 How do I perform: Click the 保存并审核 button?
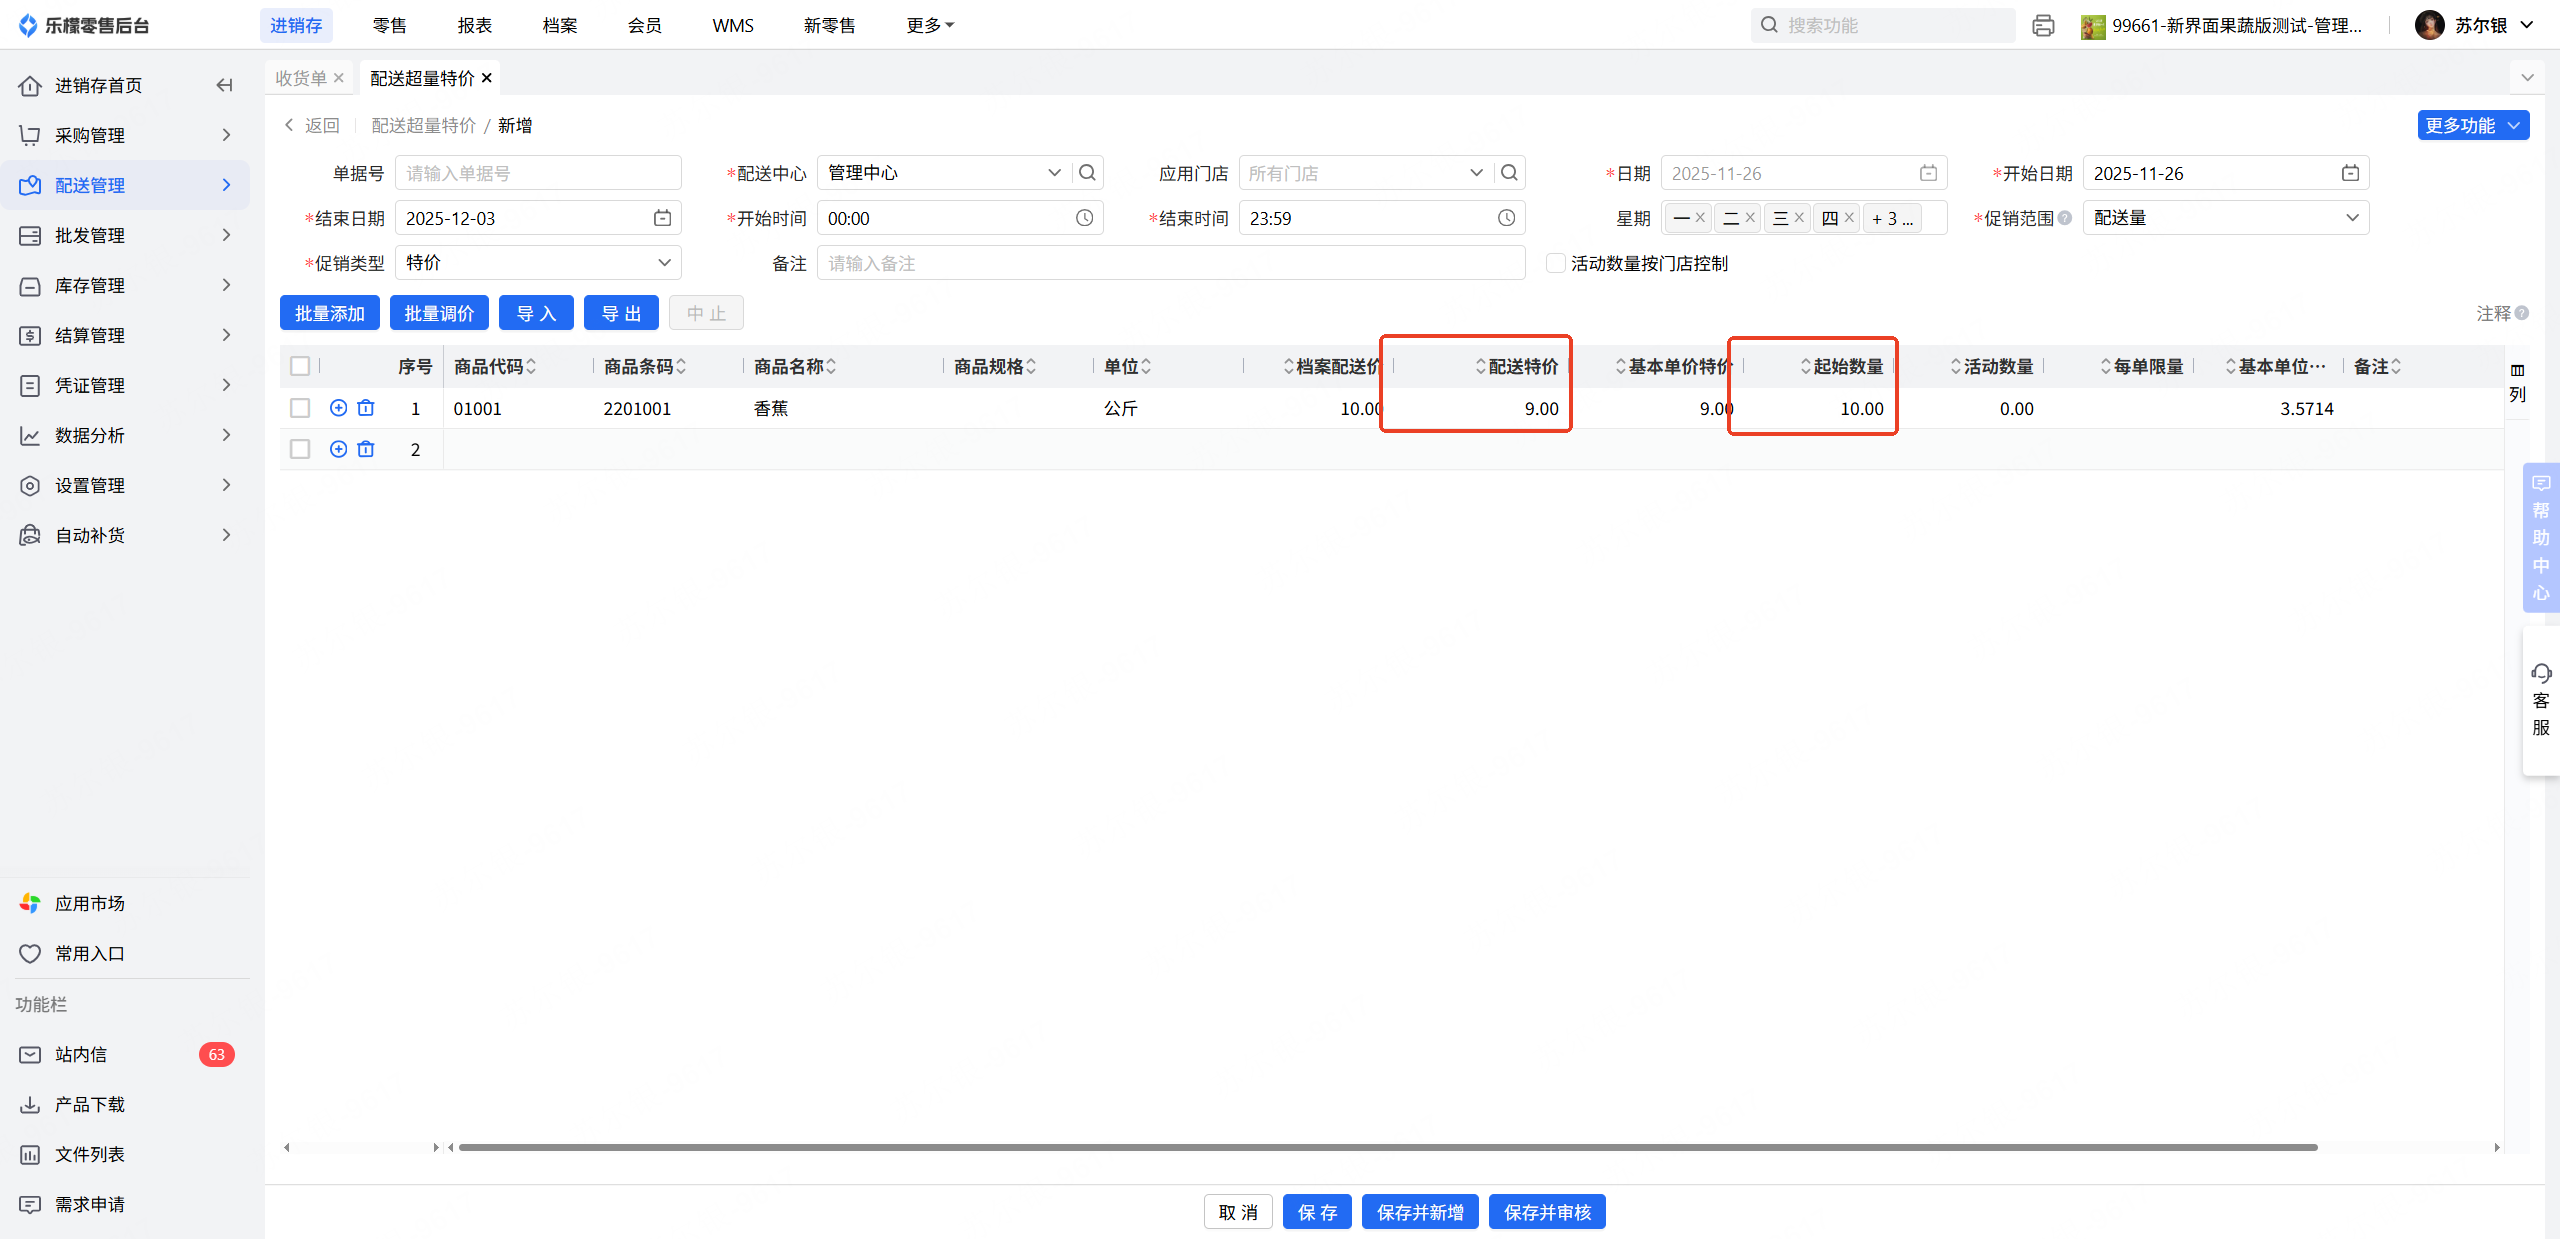pyautogui.click(x=1546, y=1212)
